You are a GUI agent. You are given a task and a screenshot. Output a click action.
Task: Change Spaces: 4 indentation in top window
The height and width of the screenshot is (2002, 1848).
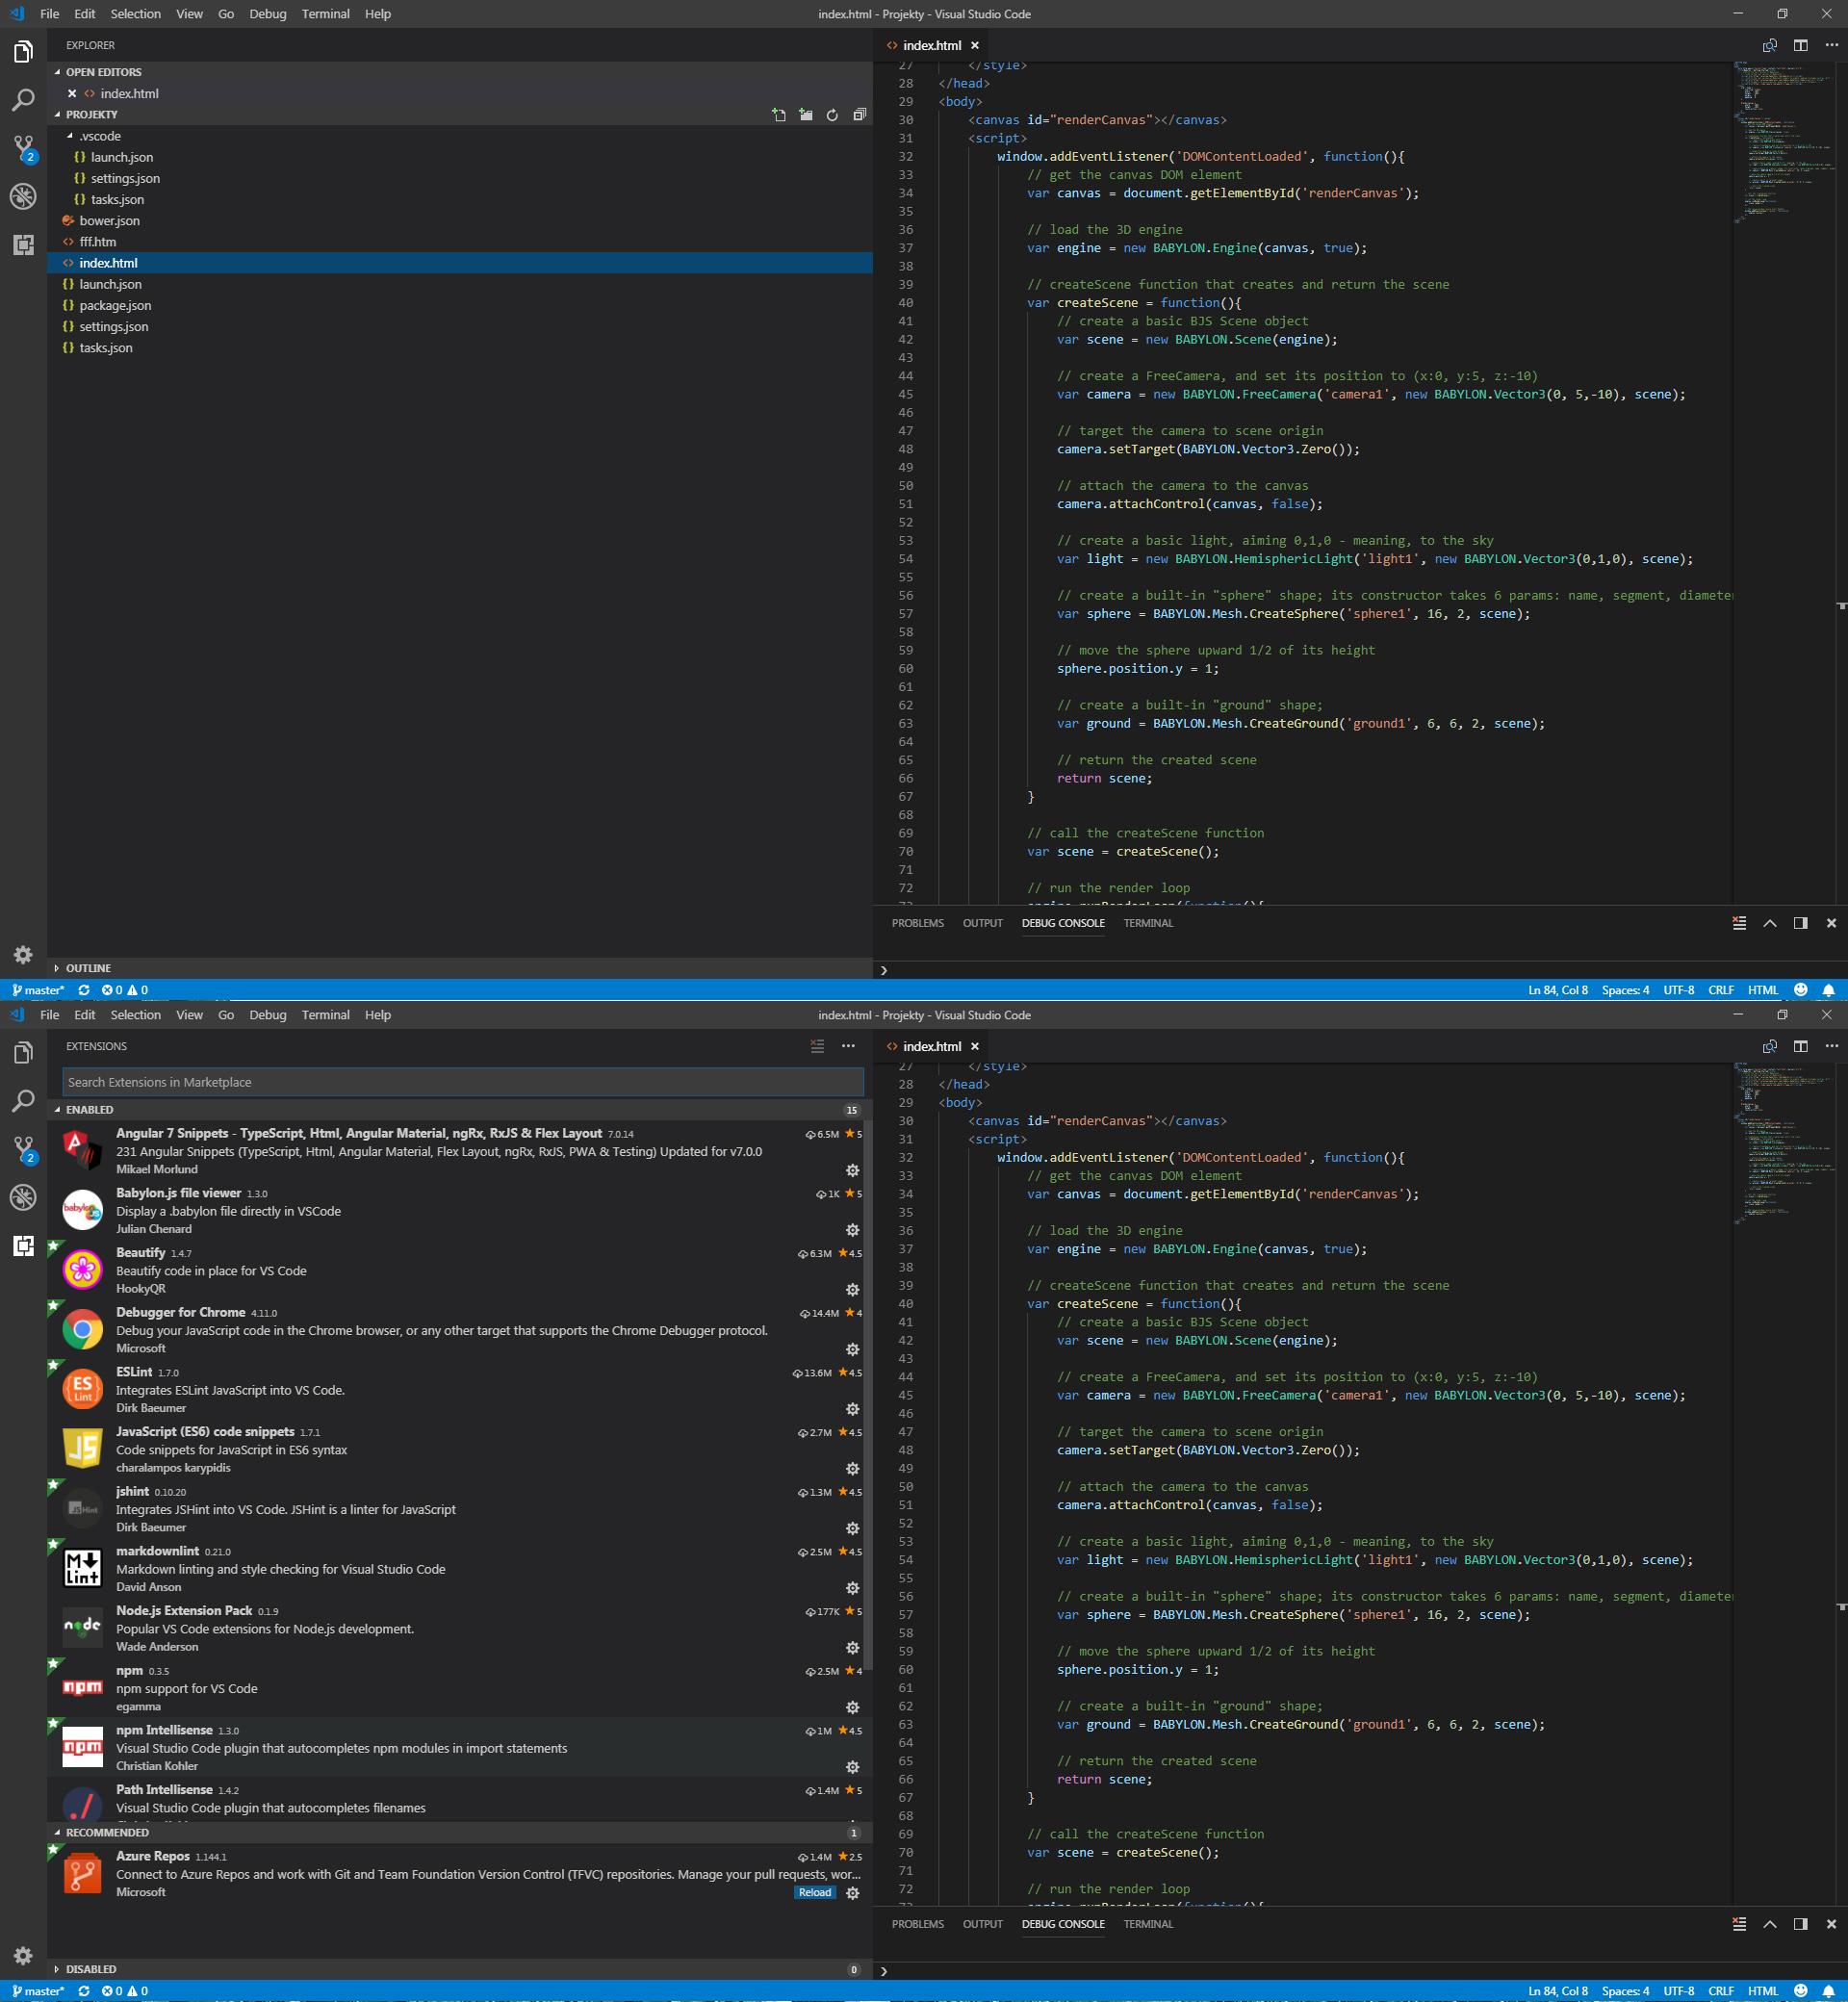(x=1625, y=990)
